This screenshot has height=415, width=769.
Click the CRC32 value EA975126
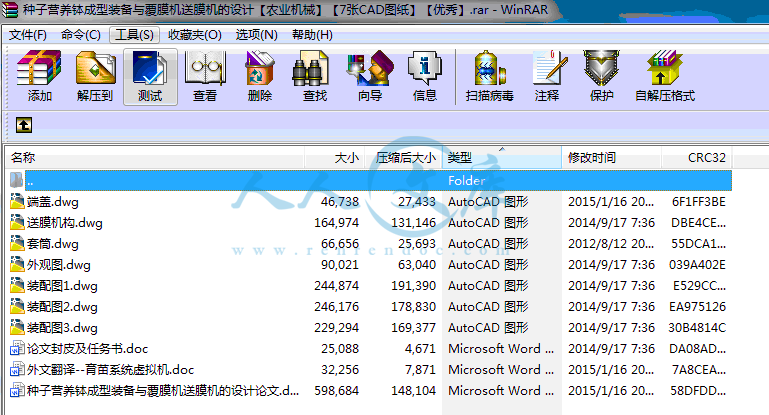point(697,307)
